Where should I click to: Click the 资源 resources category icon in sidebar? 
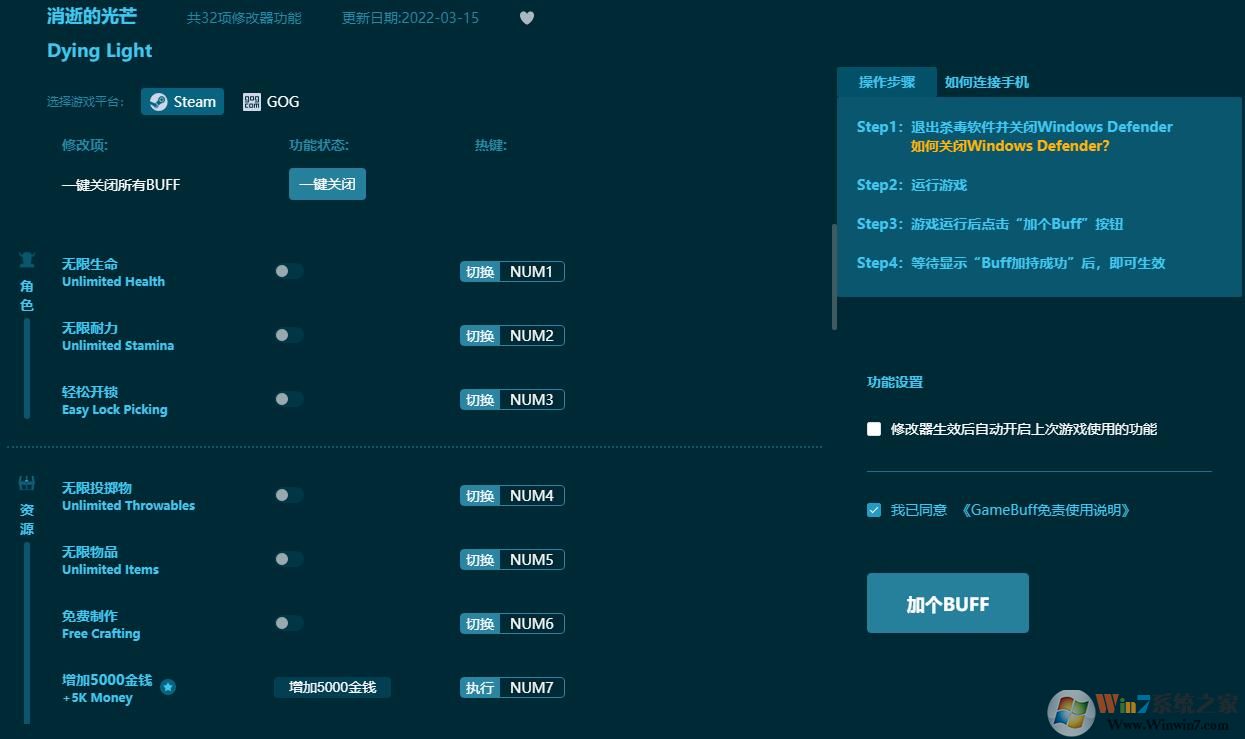tap(27, 483)
